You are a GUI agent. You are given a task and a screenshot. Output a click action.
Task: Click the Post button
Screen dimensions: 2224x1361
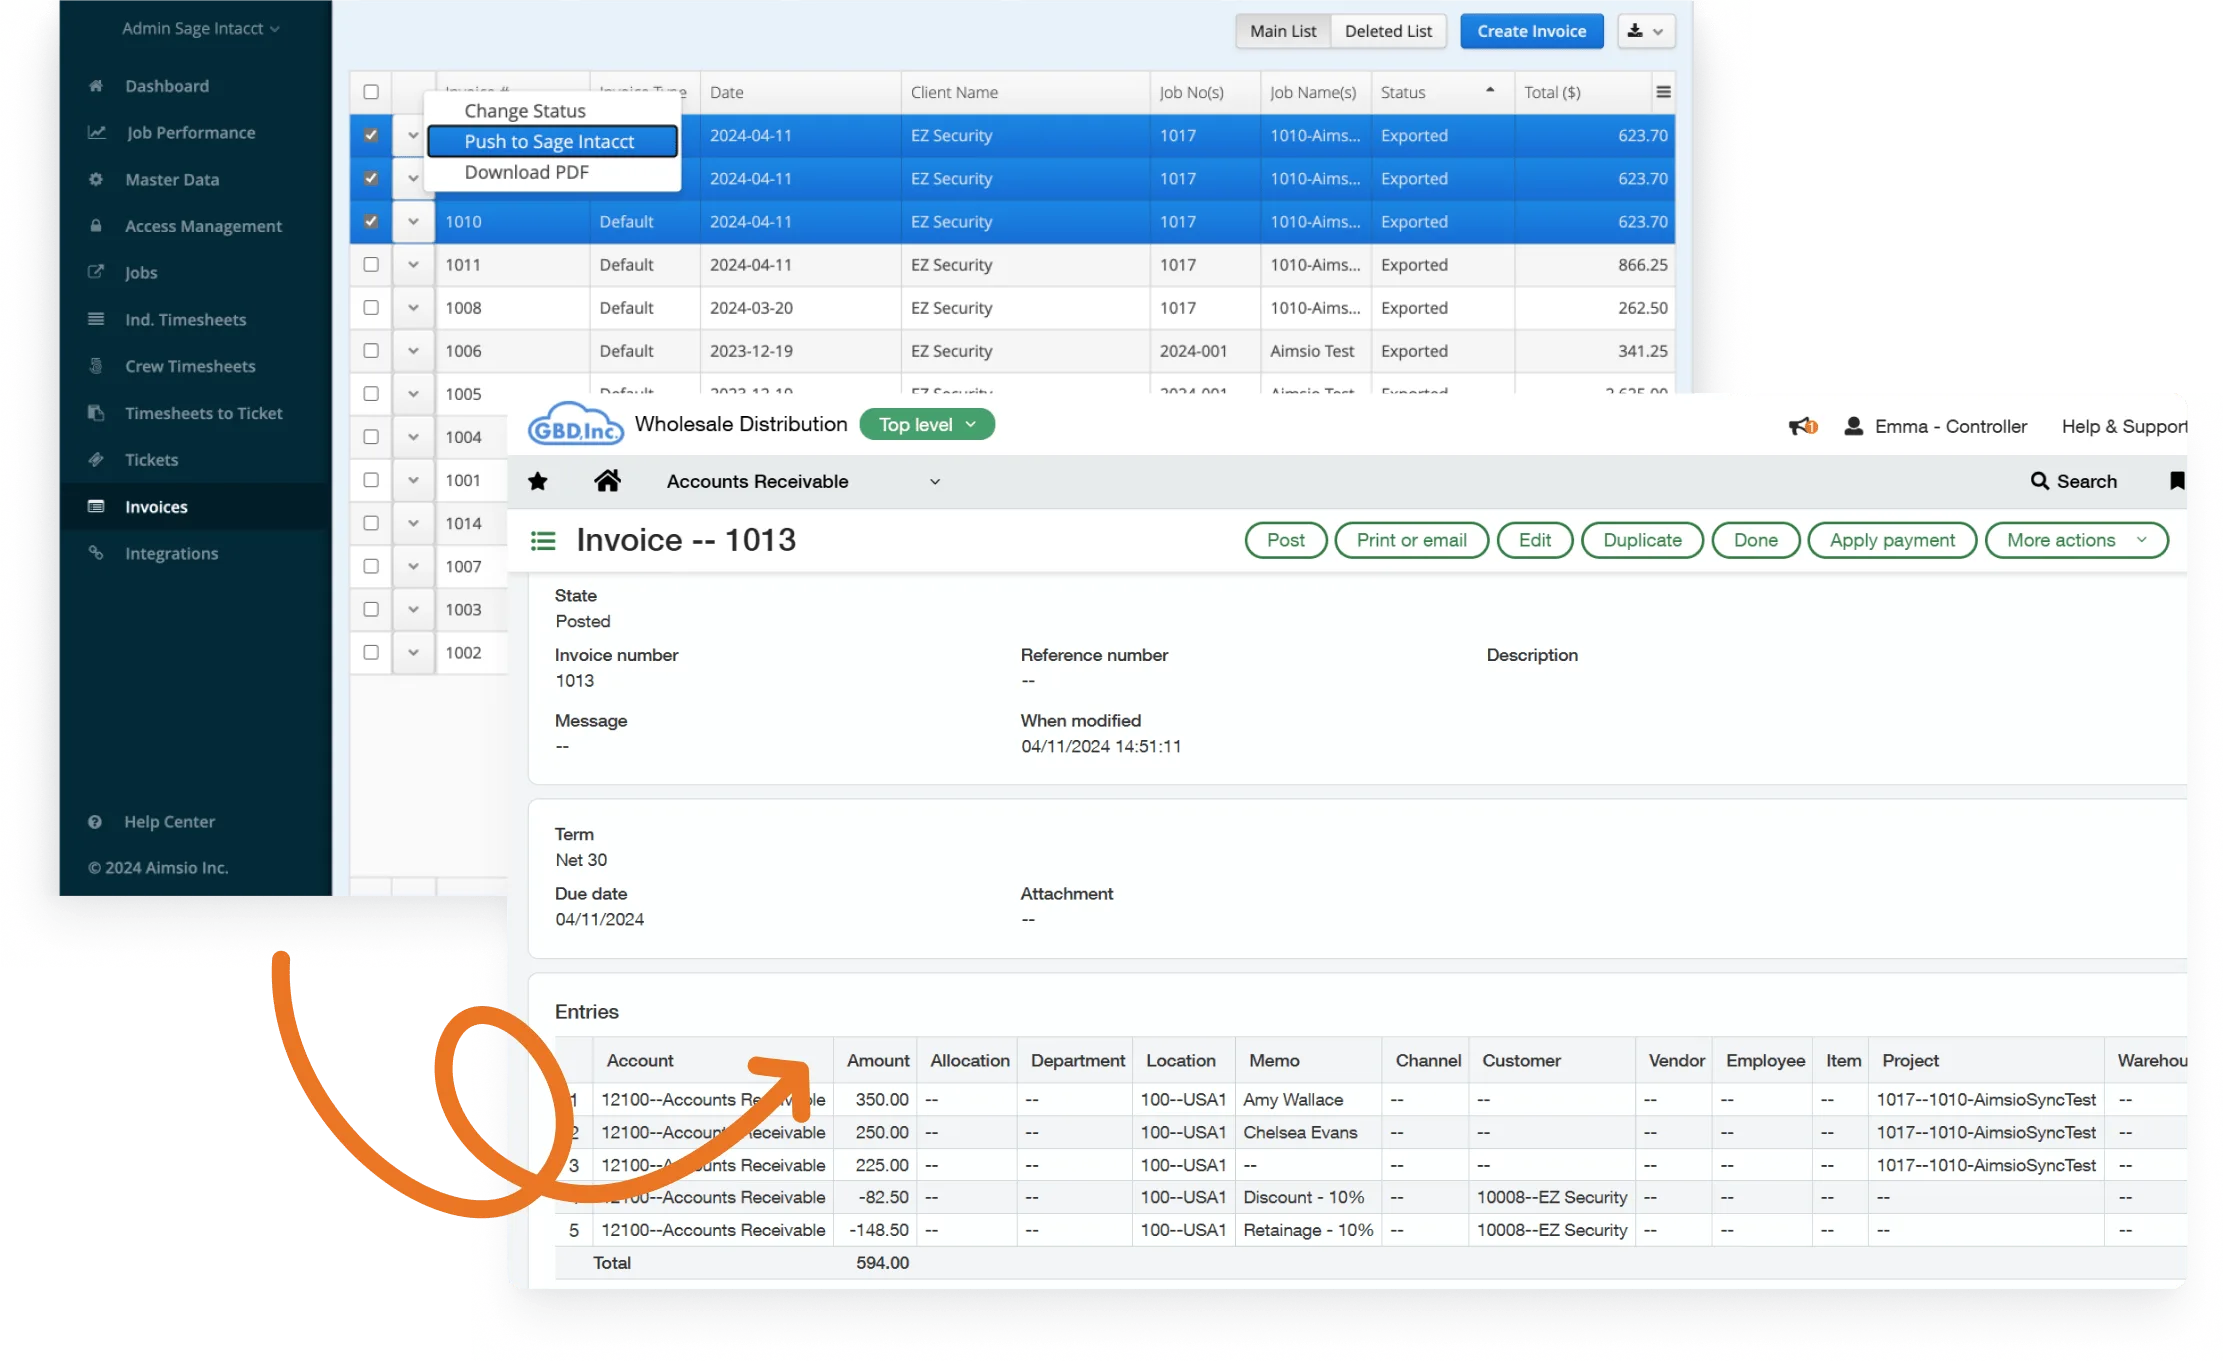[1286, 540]
